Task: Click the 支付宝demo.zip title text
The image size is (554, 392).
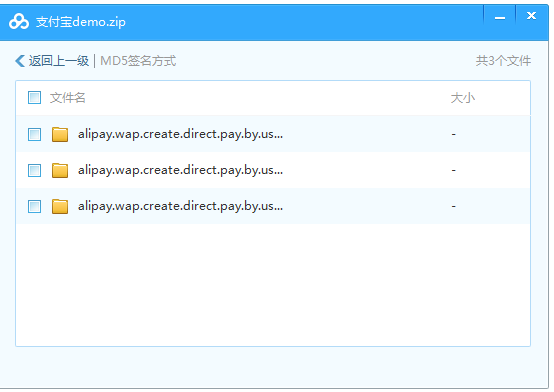Action: [81, 22]
